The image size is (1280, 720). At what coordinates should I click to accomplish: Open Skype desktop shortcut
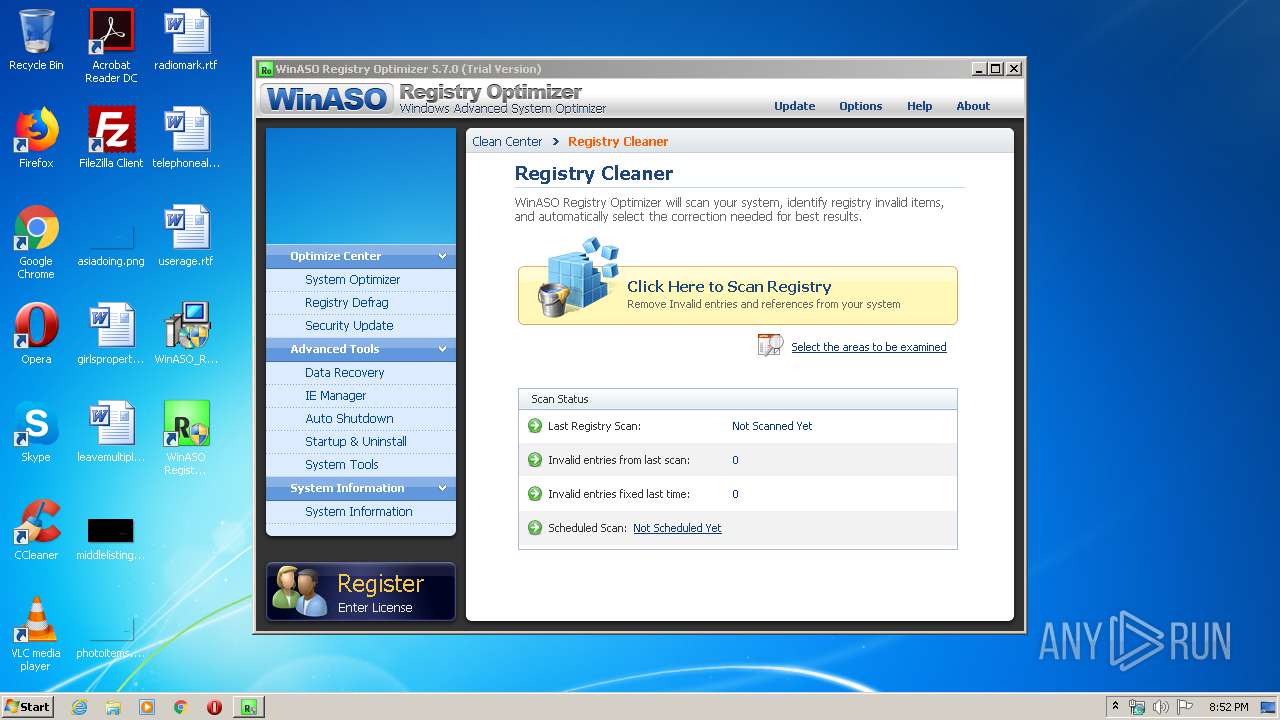(x=36, y=432)
